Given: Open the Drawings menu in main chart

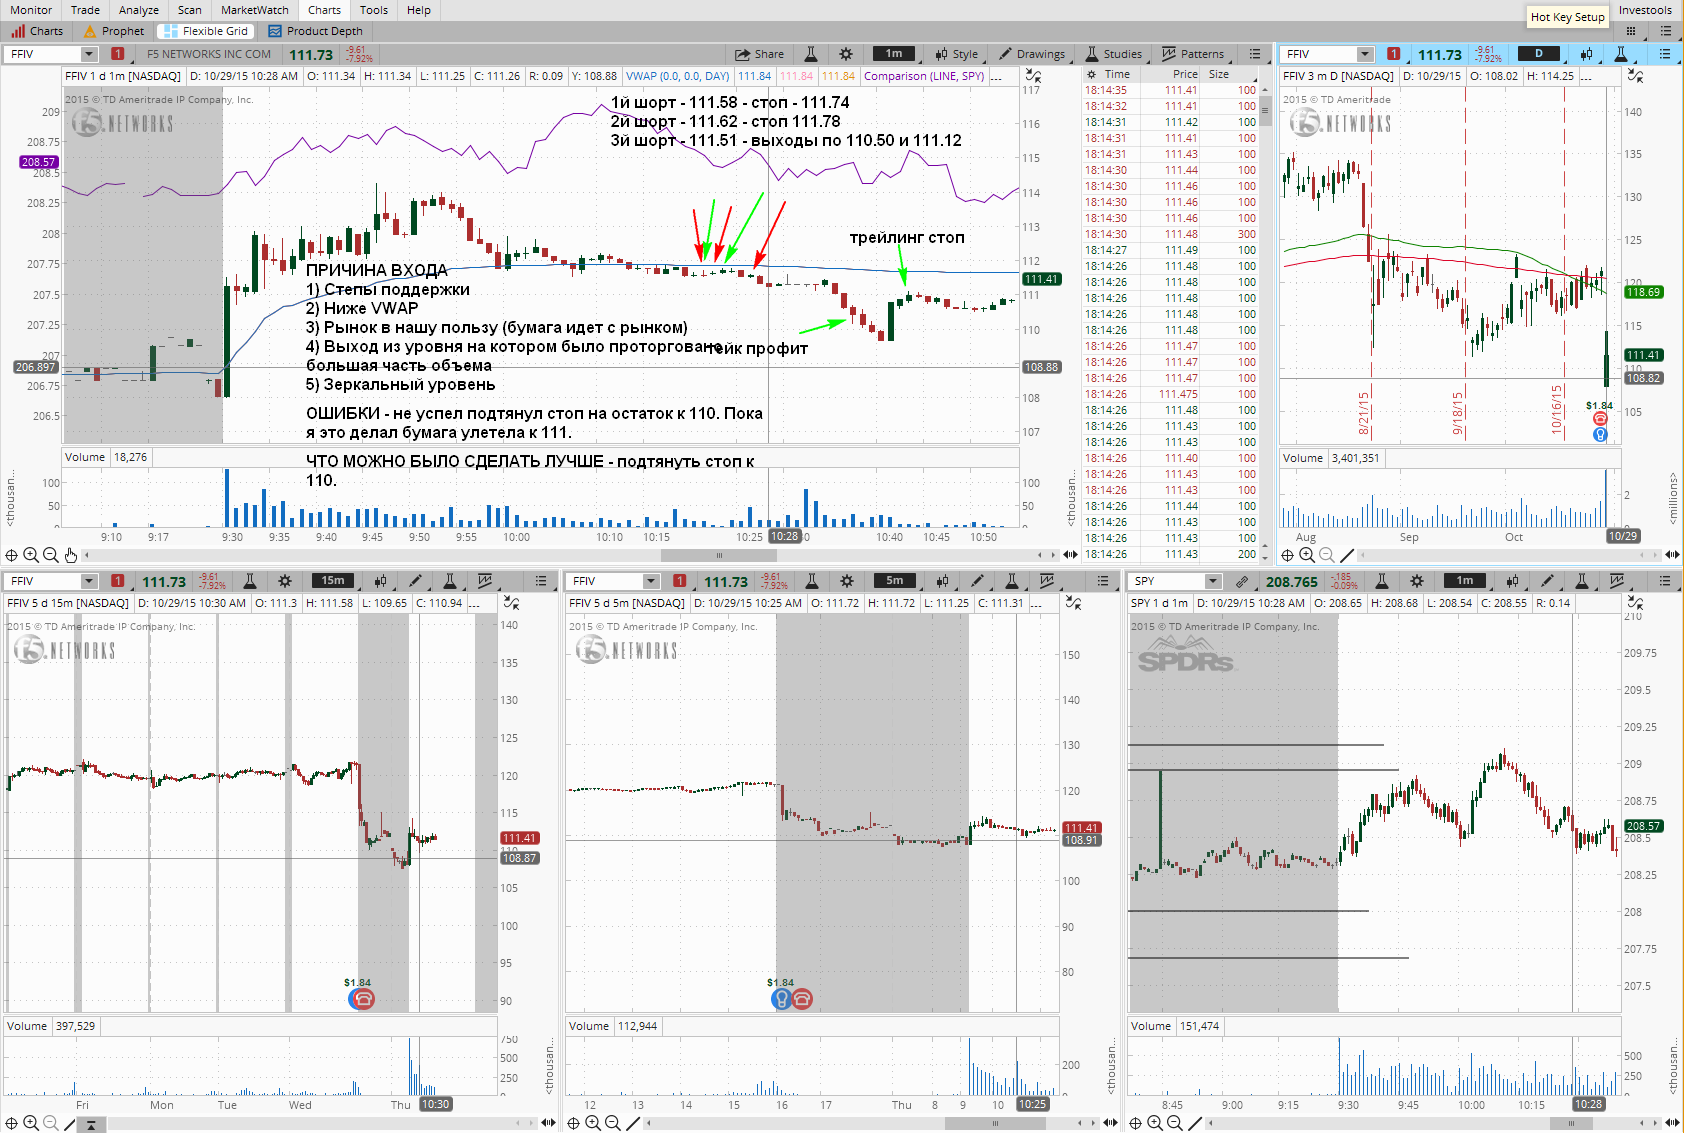Looking at the screenshot, I should coord(1031,54).
